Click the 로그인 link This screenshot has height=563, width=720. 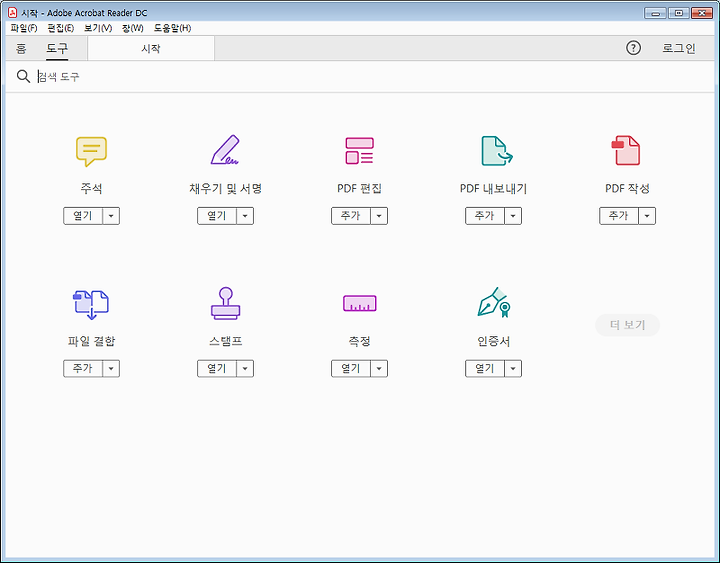pyautogui.click(x=679, y=48)
